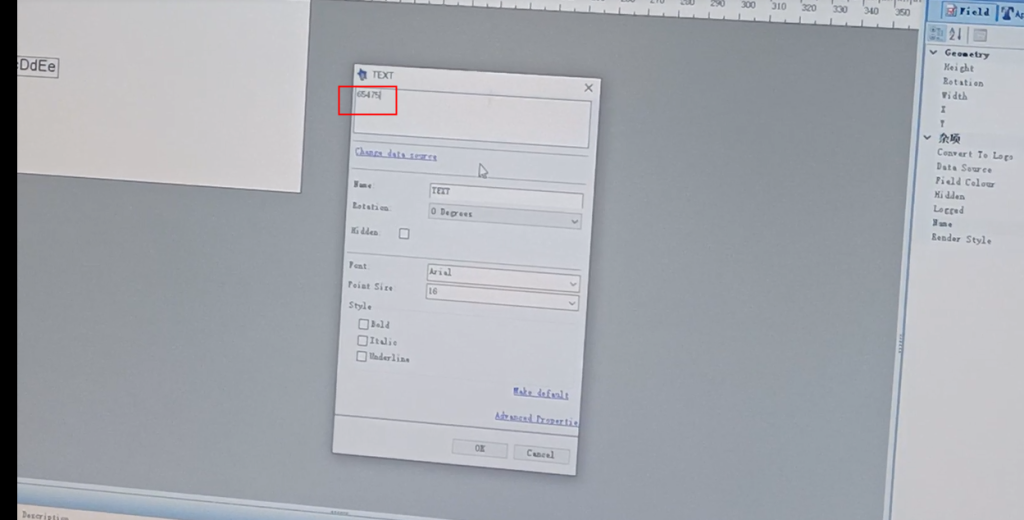The width and height of the screenshot is (1024, 520).
Task: Close the TEXT dialog with X
Action: [588, 88]
